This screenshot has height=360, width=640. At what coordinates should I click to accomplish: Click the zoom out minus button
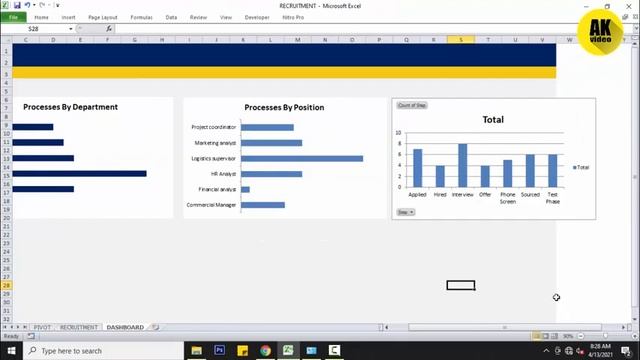pyautogui.click(x=581, y=336)
